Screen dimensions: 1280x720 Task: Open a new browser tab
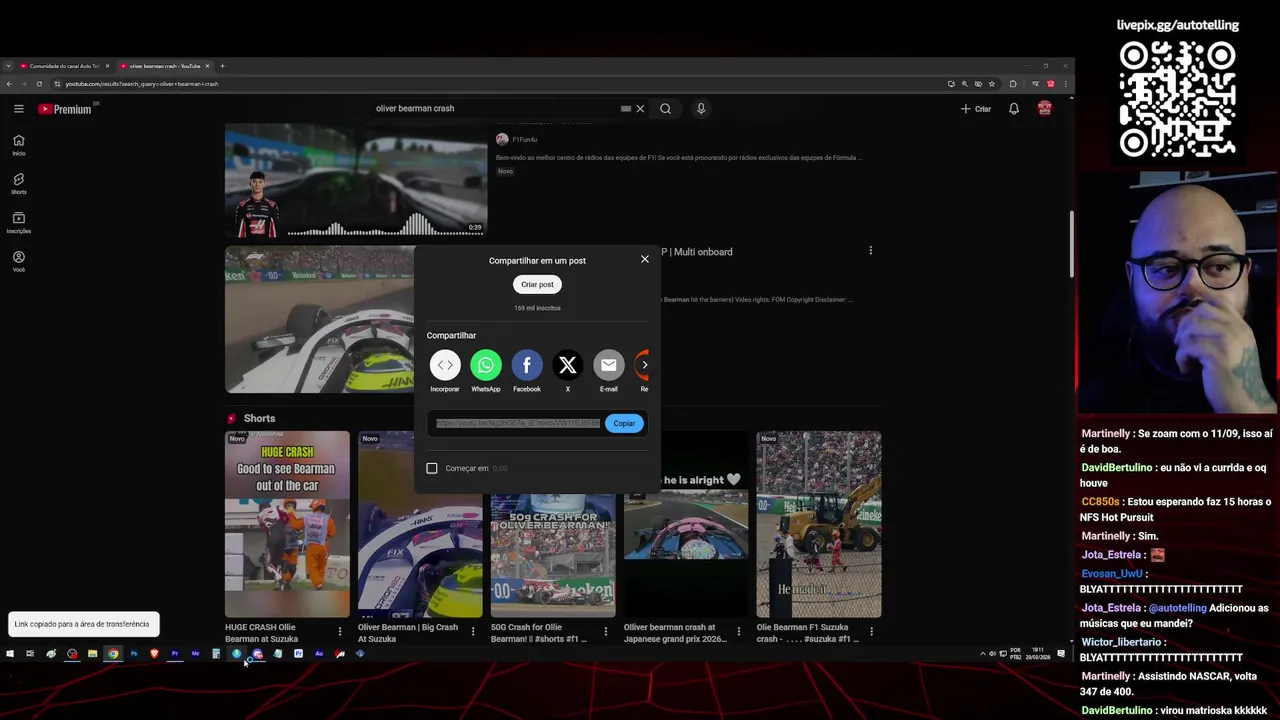pyautogui.click(x=222, y=66)
